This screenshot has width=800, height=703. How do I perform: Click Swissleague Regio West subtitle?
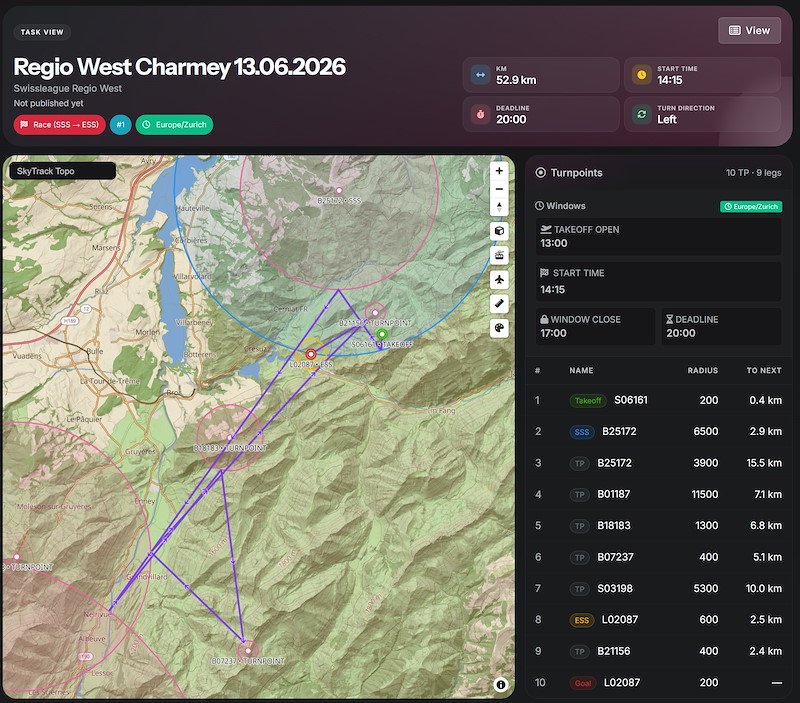coord(67,88)
